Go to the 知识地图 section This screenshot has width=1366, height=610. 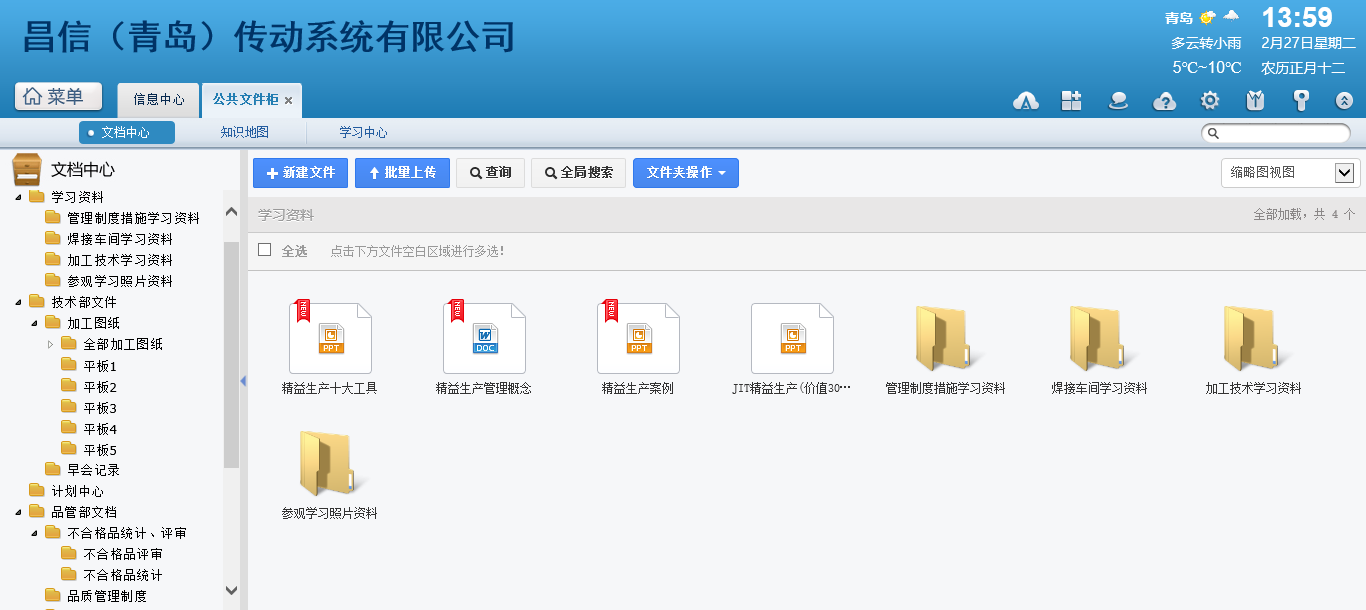pyautogui.click(x=245, y=132)
